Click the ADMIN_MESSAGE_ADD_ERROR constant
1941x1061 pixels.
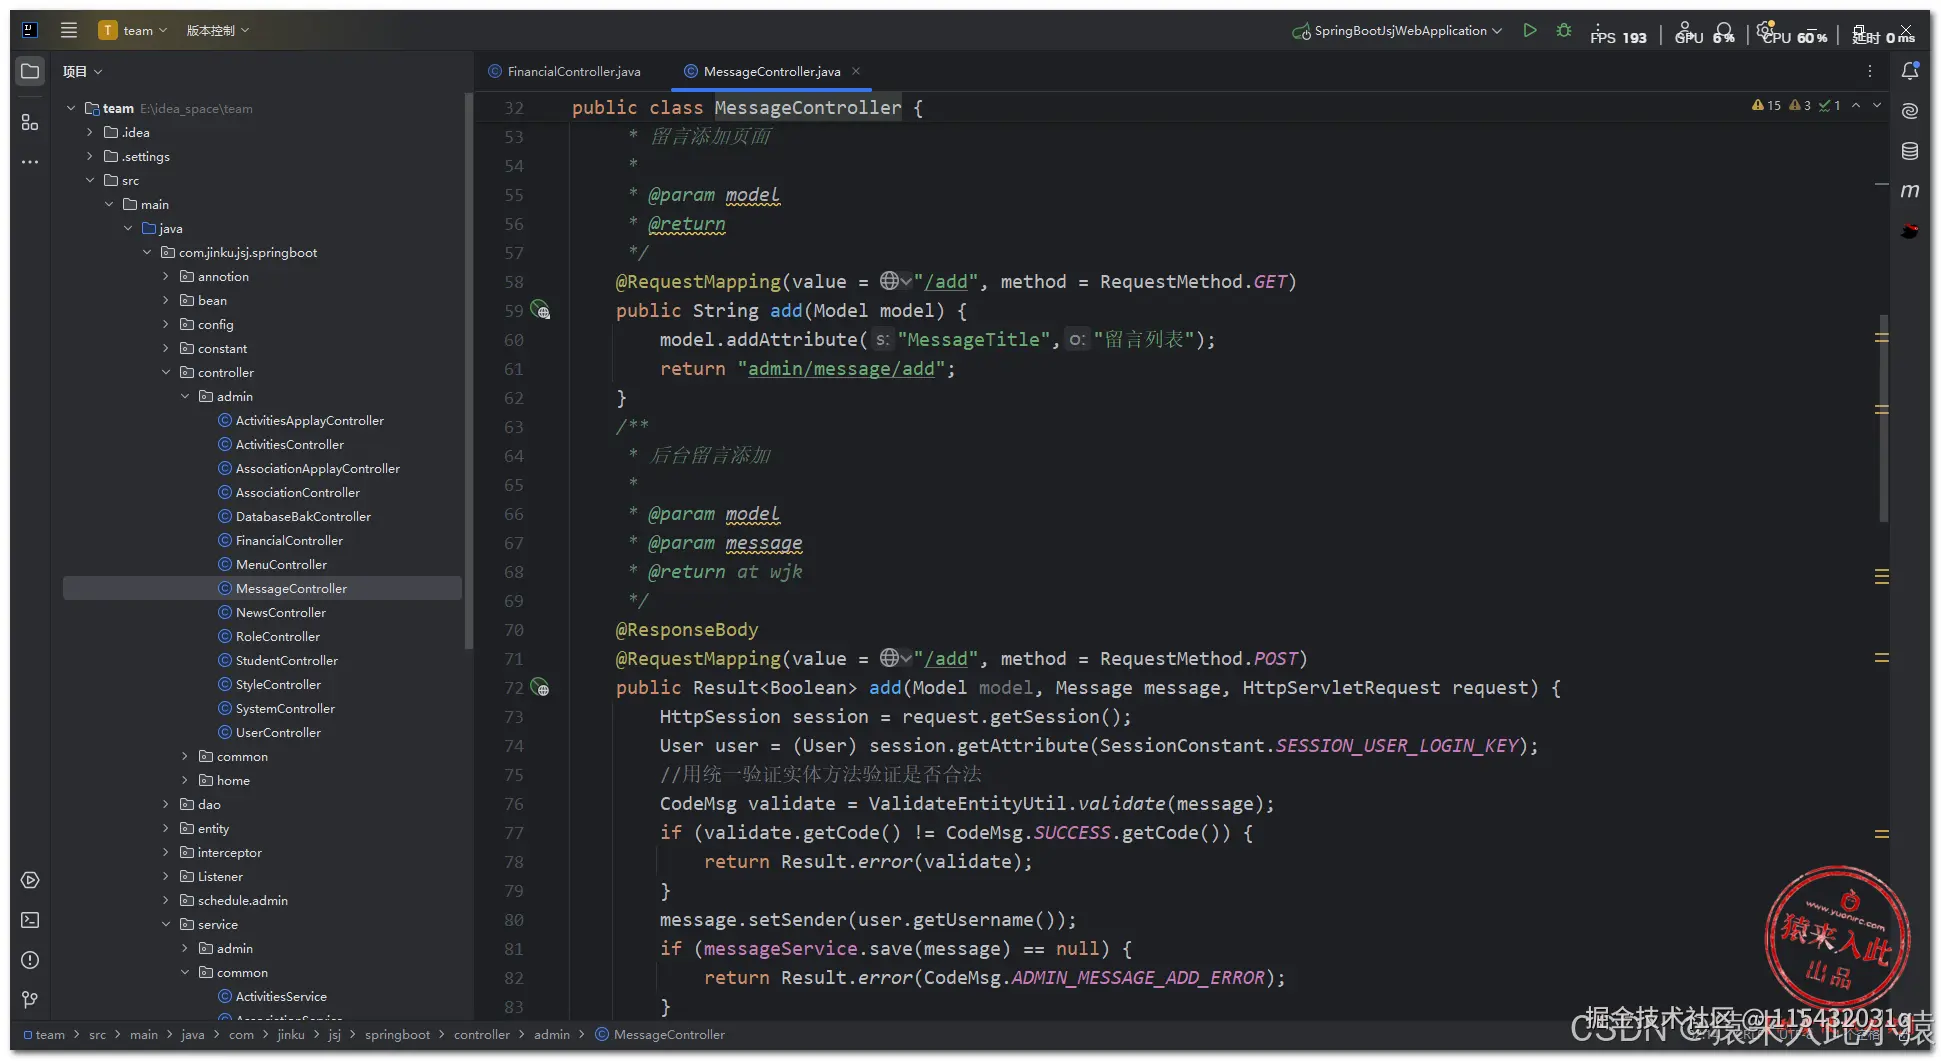tap(1138, 977)
